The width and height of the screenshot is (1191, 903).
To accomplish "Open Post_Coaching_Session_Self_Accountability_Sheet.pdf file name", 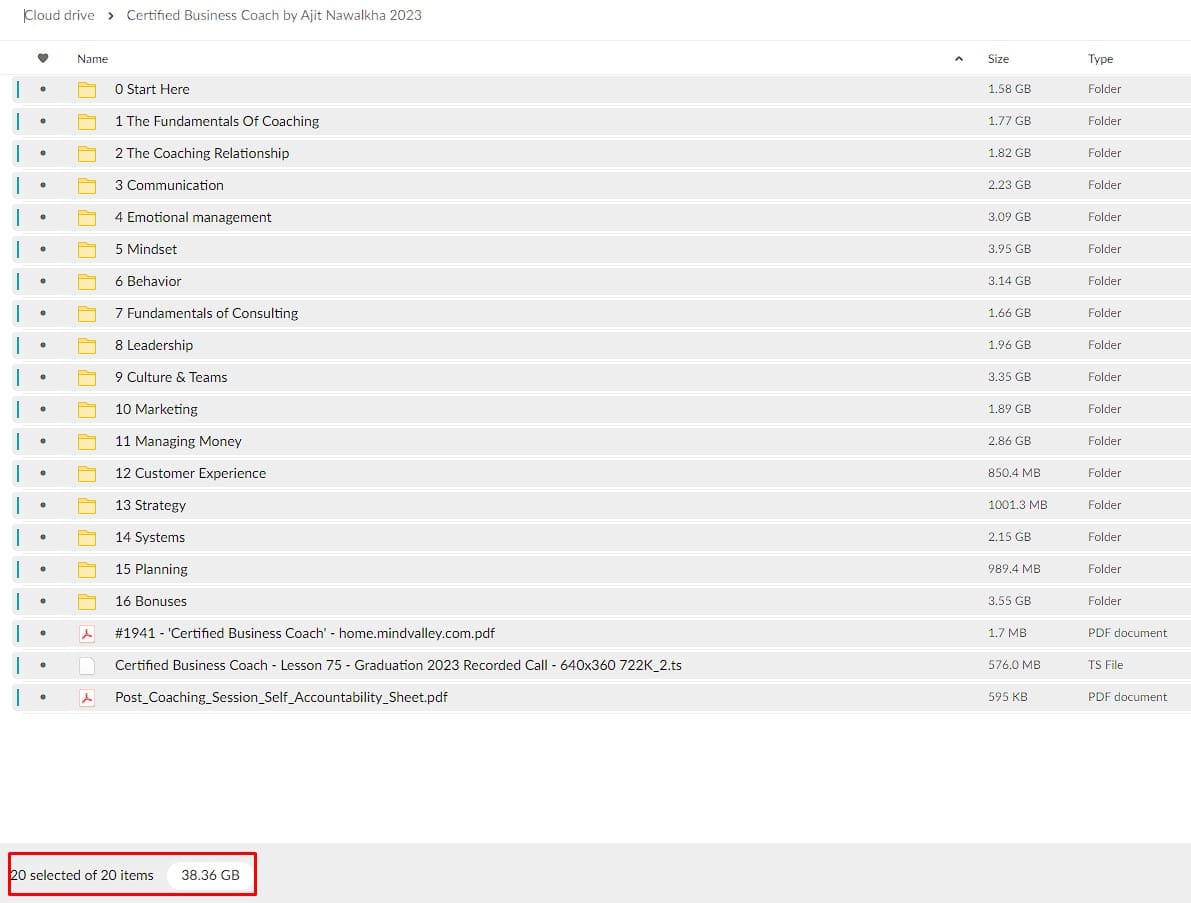I will [281, 697].
